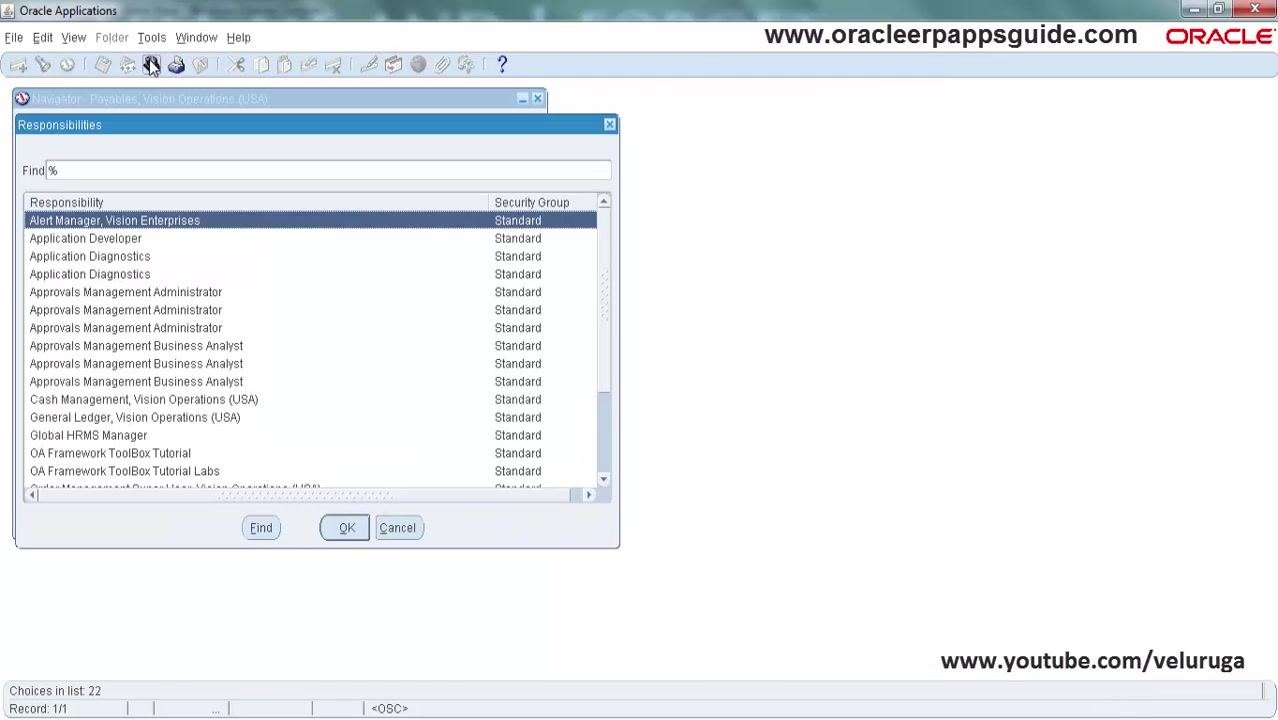Open the Tools menu
This screenshot has width=1278, height=720.
point(152,38)
